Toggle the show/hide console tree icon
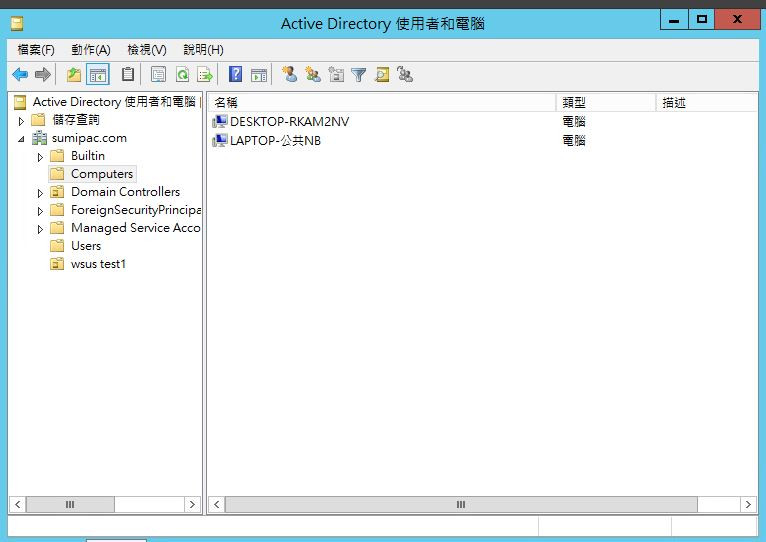 (98, 75)
